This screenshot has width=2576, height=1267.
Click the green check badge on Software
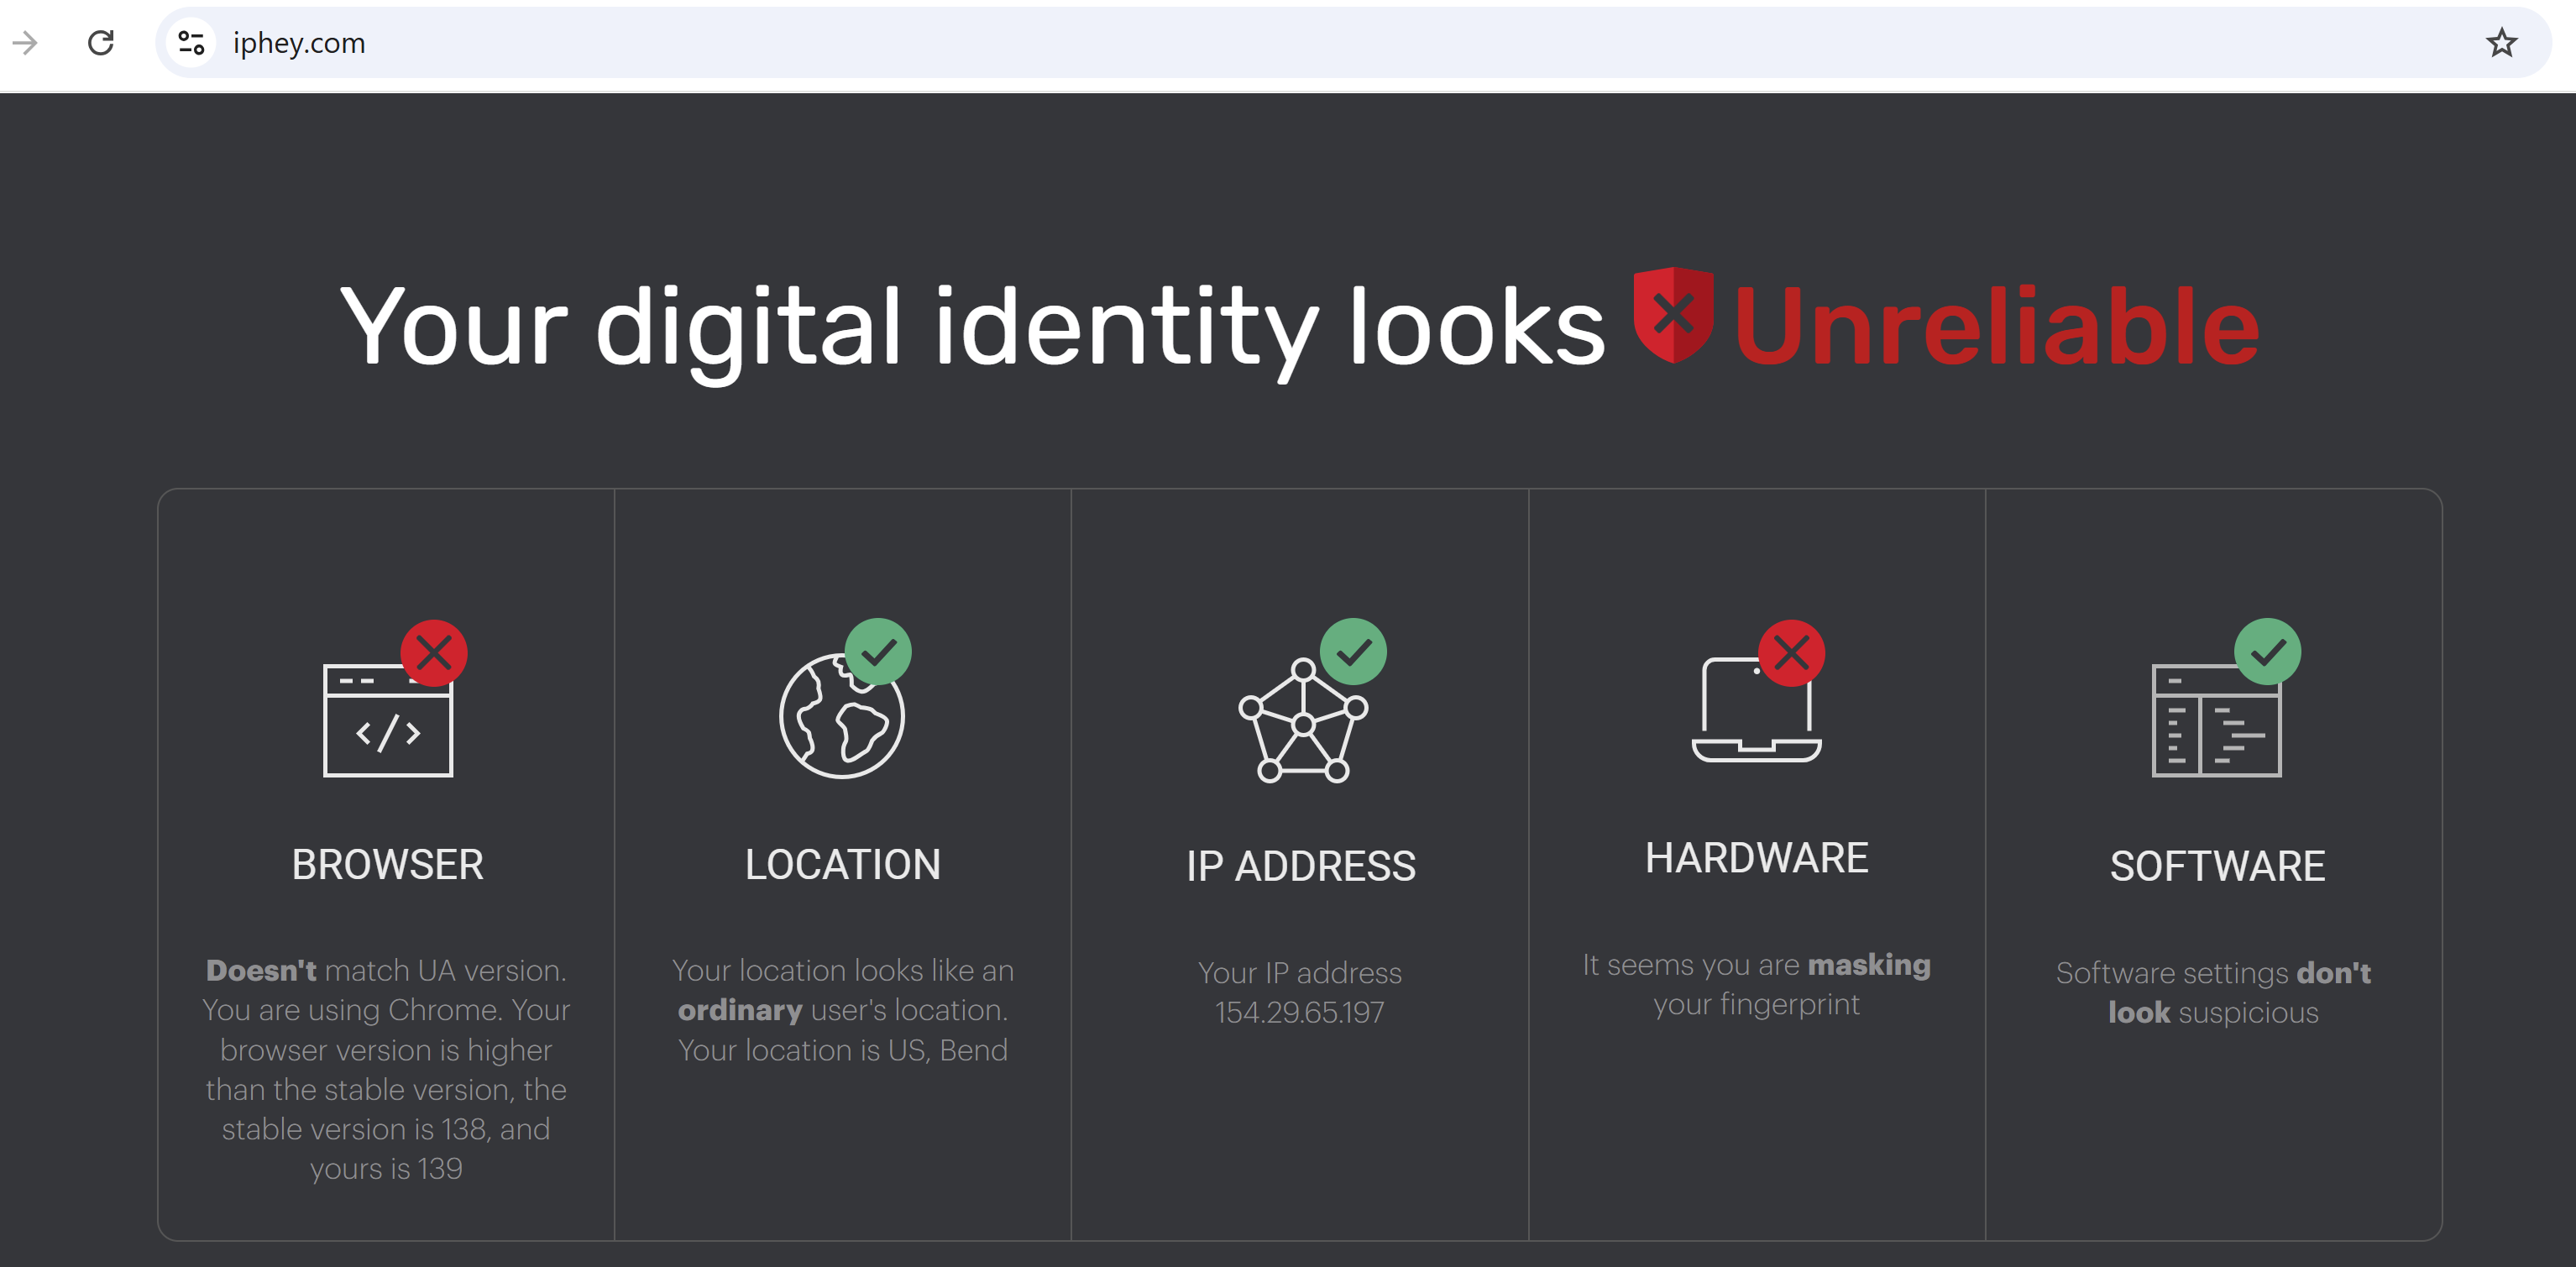(2267, 652)
